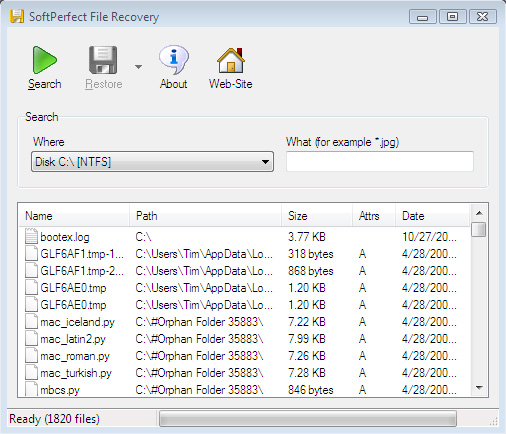Focus the What file mask input field
Screen dimensions: 506x434
[380, 162]
